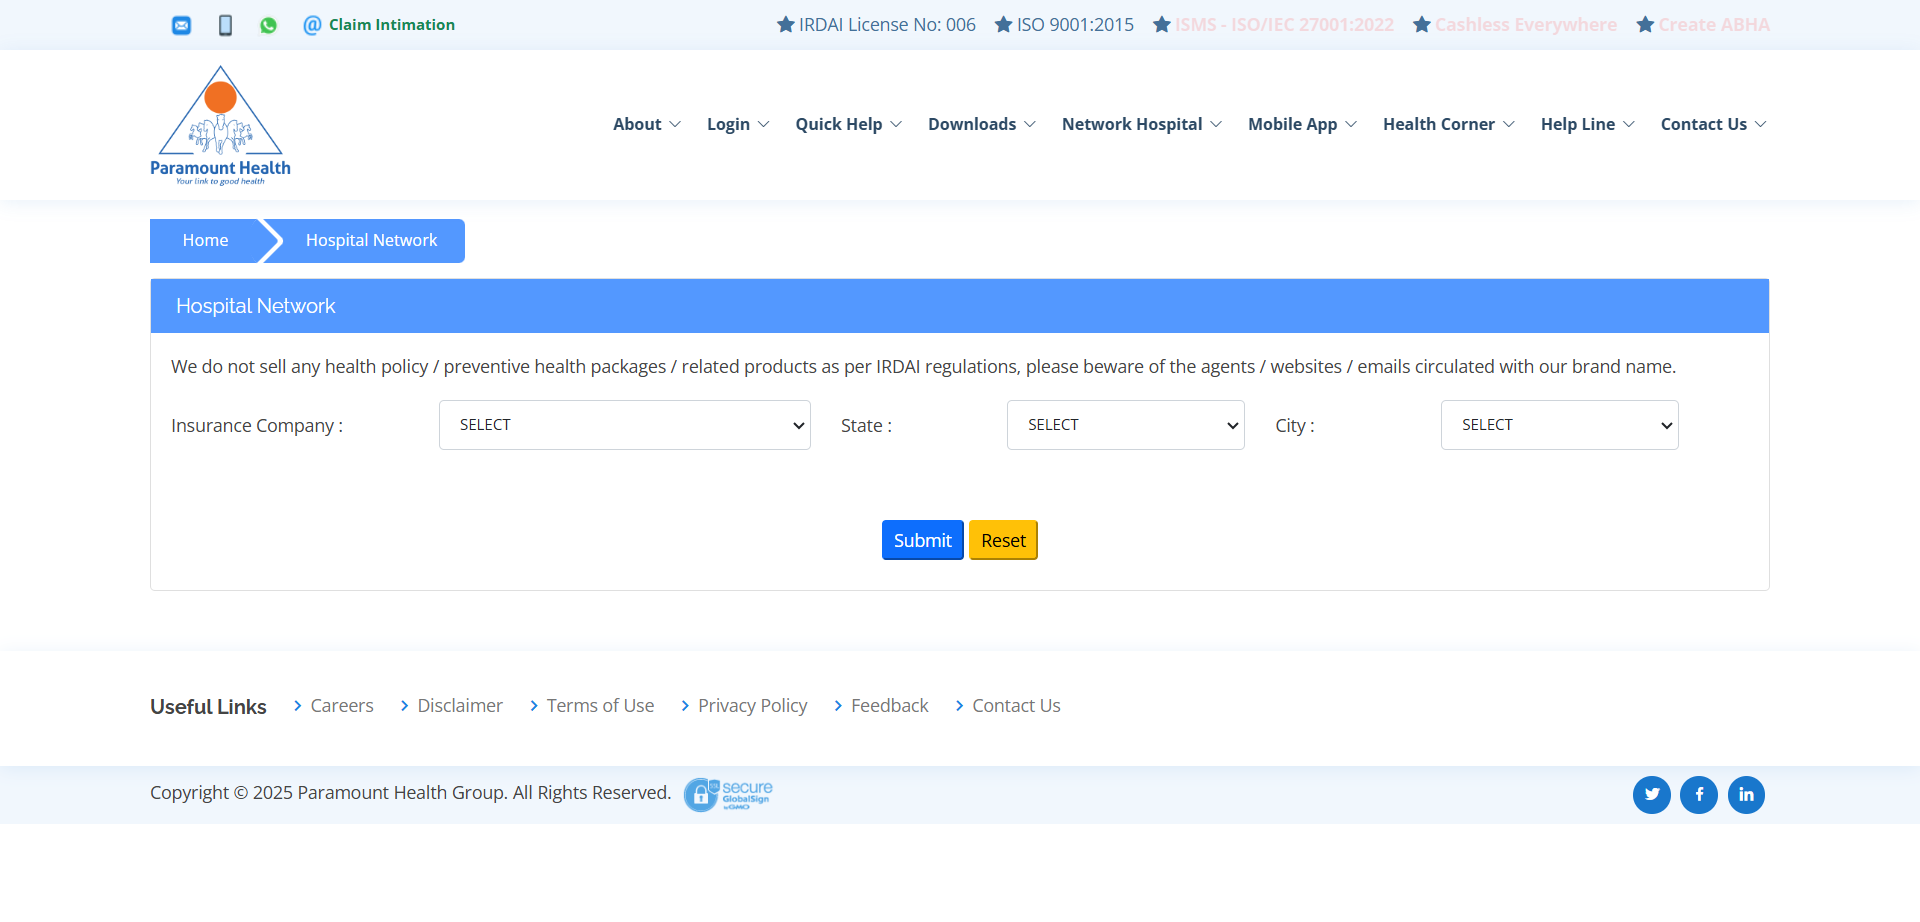The width and height of the screenshot is (1920, 922).
Task: Open the Mobile App menu
Action: (1302, 124)
